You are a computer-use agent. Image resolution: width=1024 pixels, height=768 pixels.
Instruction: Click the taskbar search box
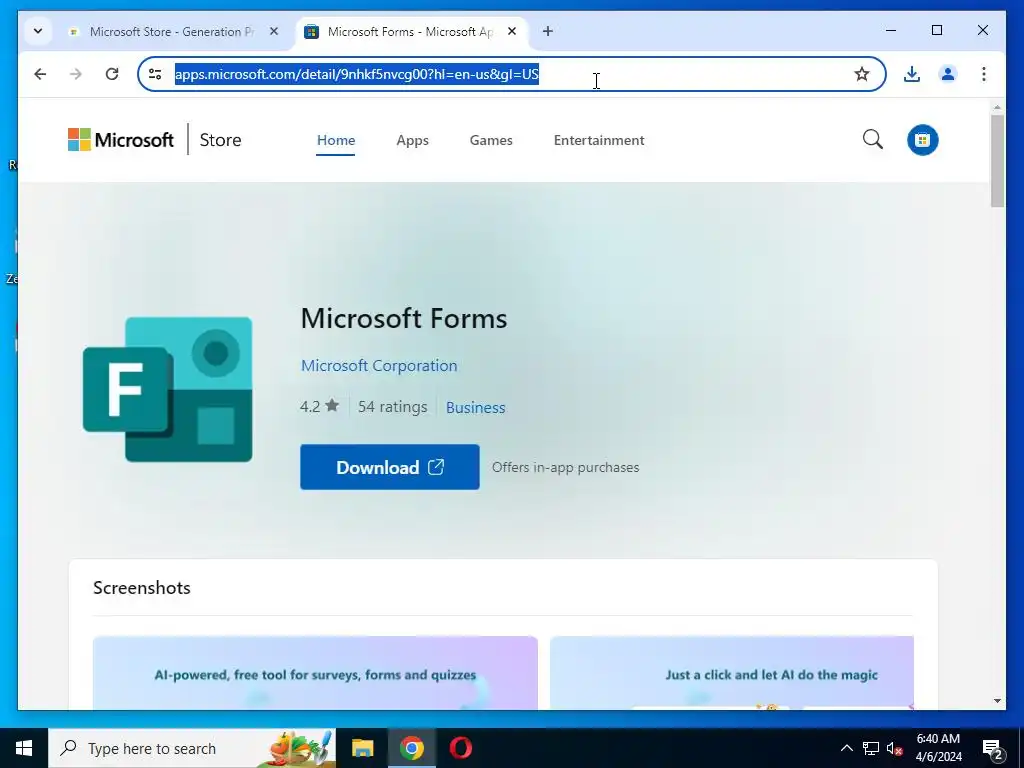pyautogui.click(x=192, y=748)
